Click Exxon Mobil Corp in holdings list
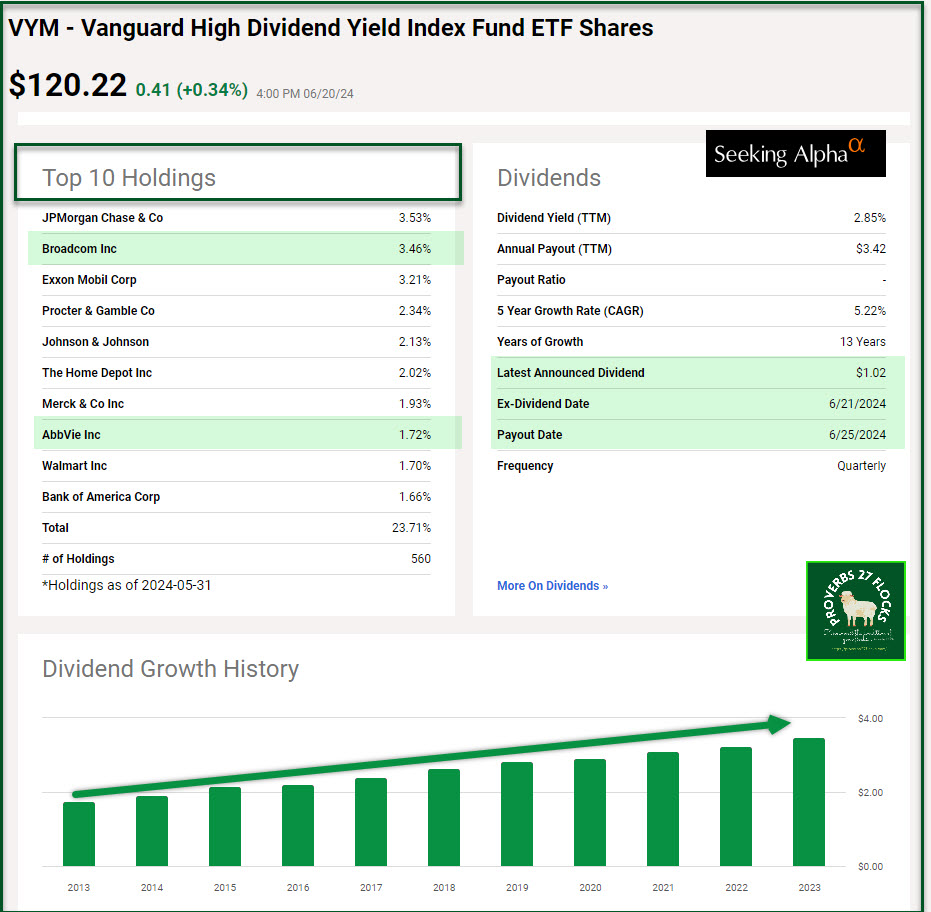This screenshot has width=931, height=912. pyautogui.click(x=89, y=280)
